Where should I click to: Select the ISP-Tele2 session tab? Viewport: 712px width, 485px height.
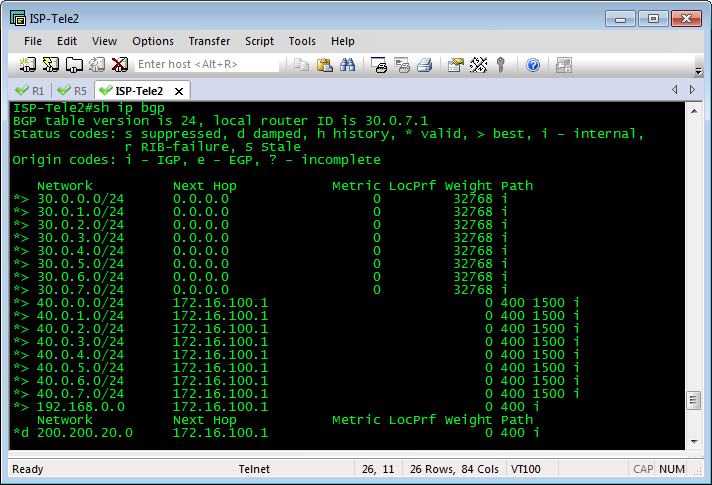[139, 91]
